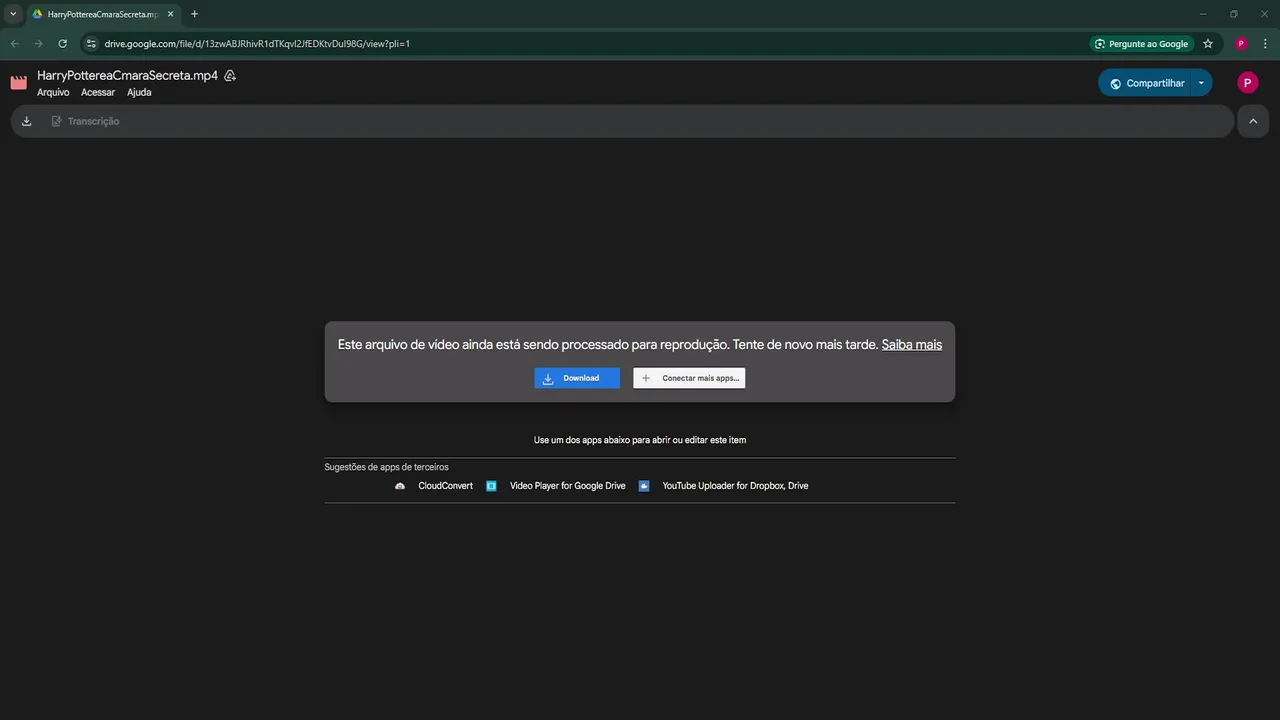
Task: Click the browser forward arrow
Action: click(39, 44)
